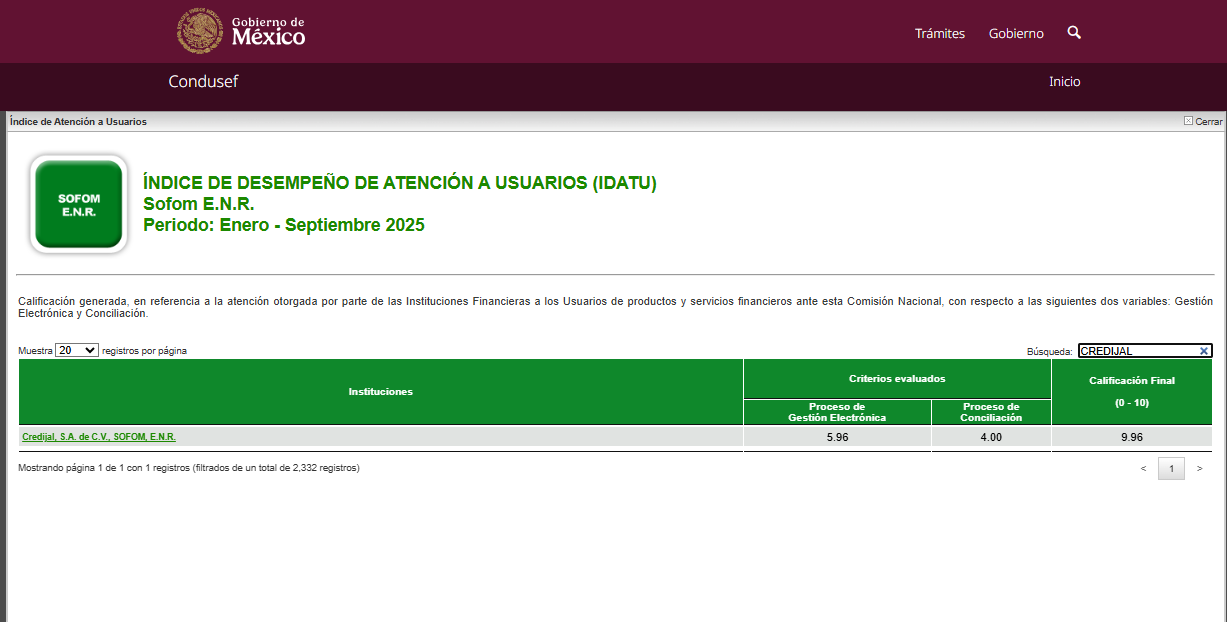Go to next page arrow in pagination
Viewport: 1227px width, 622px height.
1199,468
